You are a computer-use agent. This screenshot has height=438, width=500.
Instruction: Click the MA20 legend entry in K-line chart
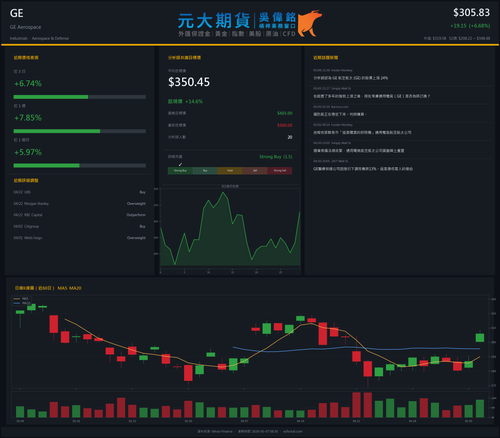coord(22,303)
